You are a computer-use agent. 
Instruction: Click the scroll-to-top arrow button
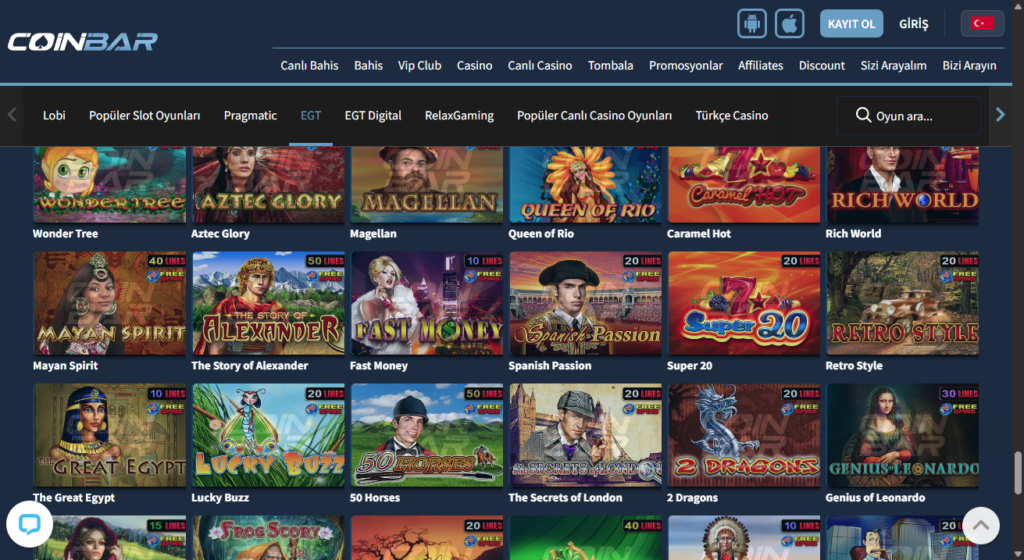[981, 525]
